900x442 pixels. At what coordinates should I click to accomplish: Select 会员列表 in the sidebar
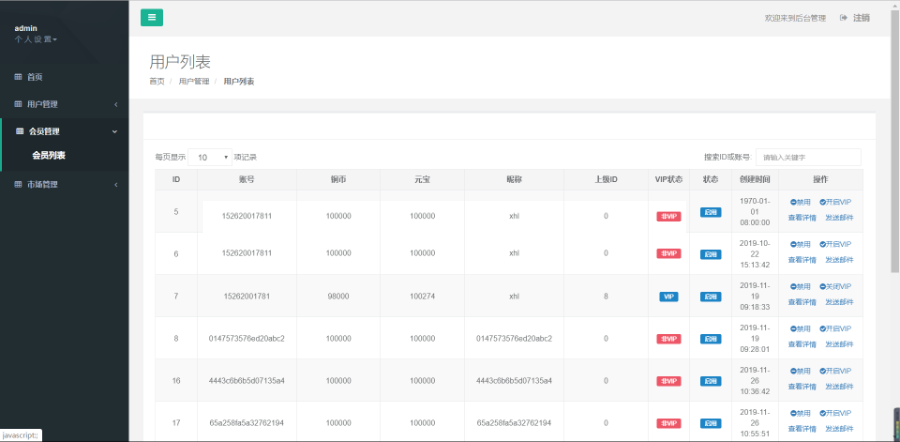(x=49, y=155)
